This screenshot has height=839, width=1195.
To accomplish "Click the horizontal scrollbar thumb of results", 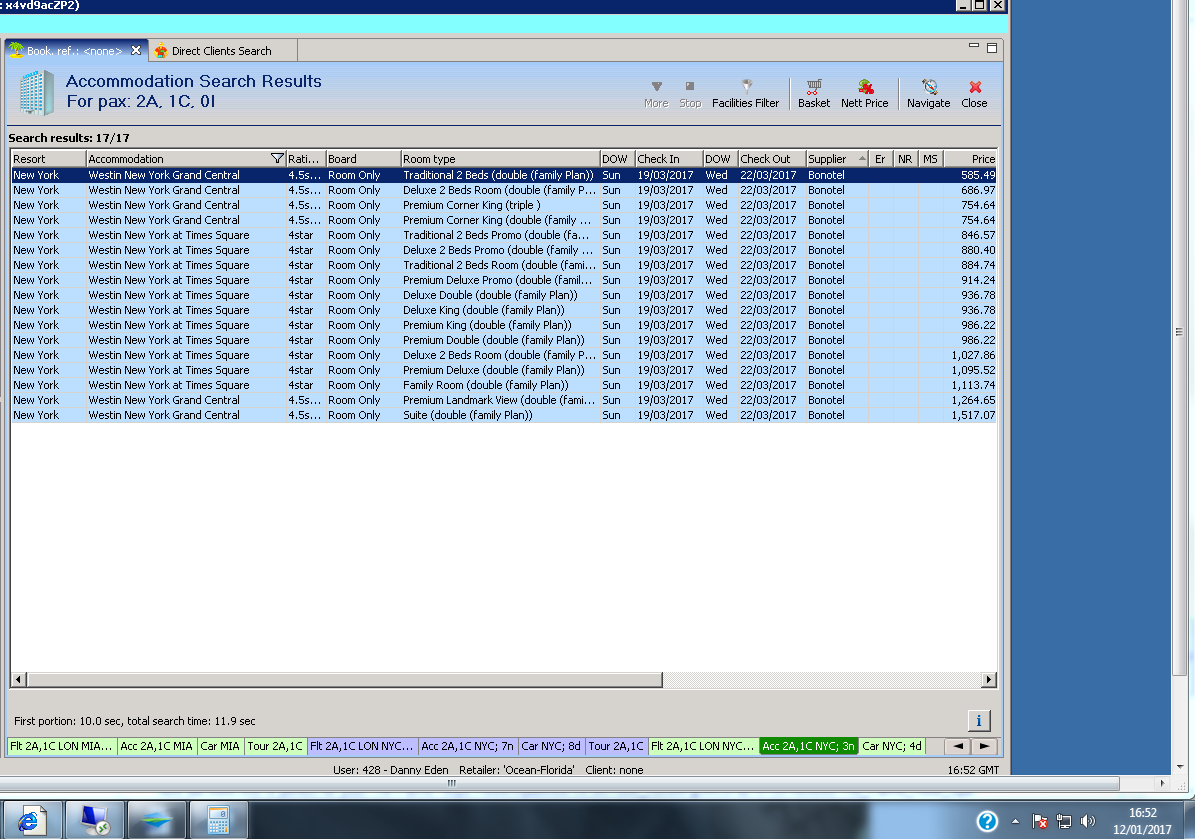I will pos(344,679).
